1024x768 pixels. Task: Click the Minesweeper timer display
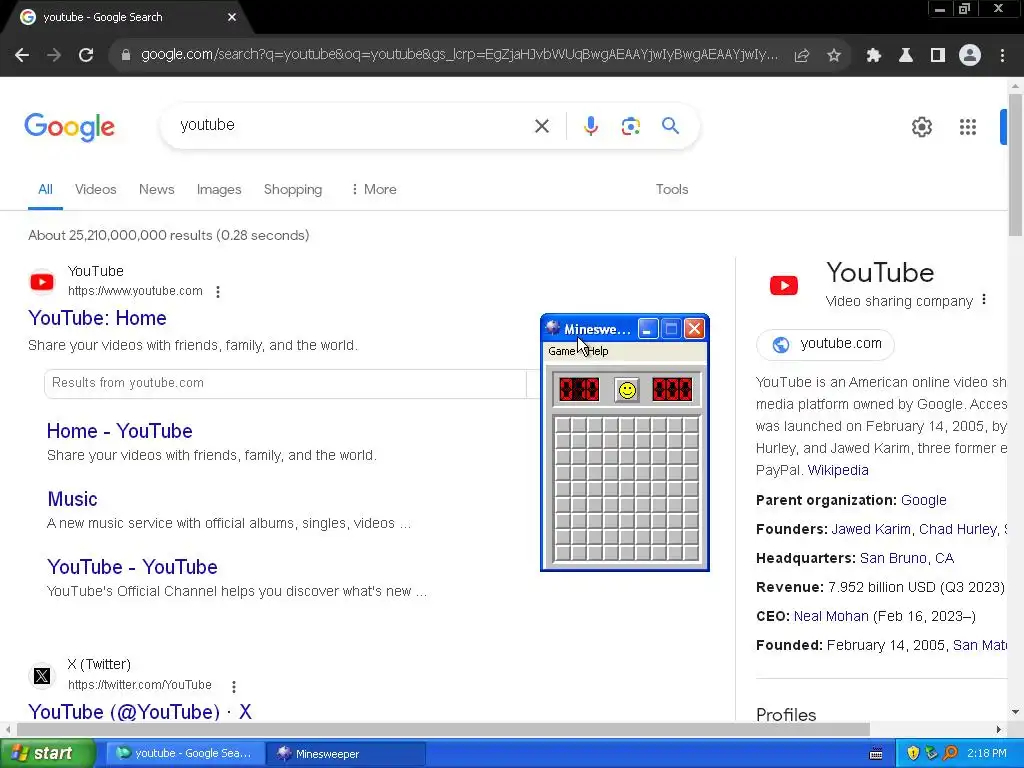click(672, 390)
